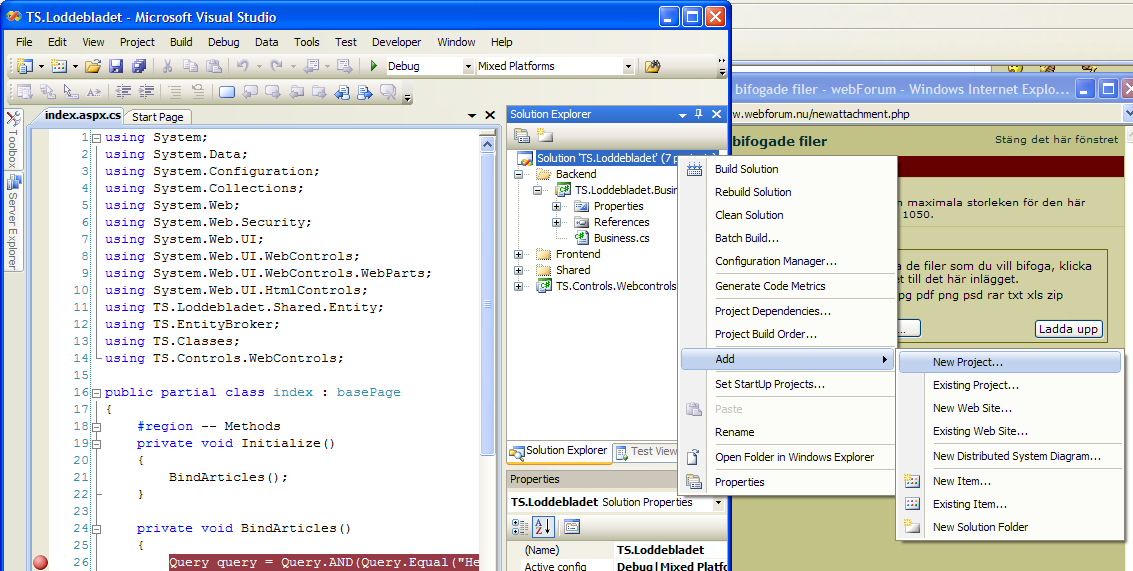Choose Existing Web Site in submenu

click(x=1009, y=431)
